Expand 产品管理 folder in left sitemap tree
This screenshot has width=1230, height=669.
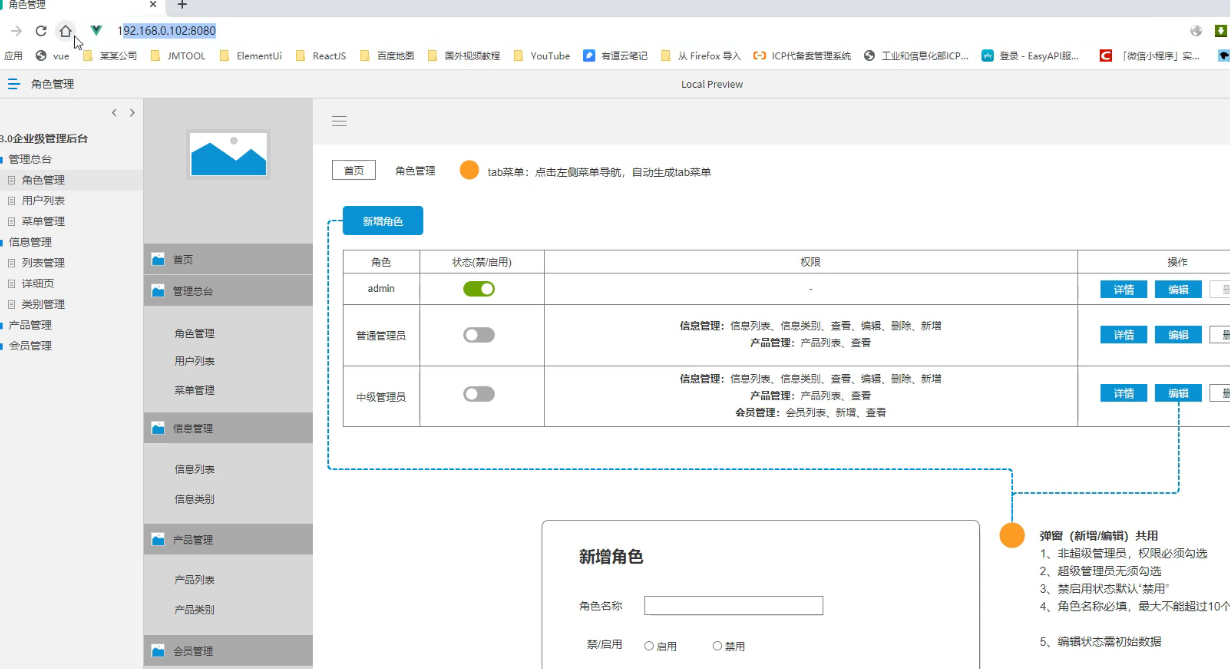coord(3,325)
